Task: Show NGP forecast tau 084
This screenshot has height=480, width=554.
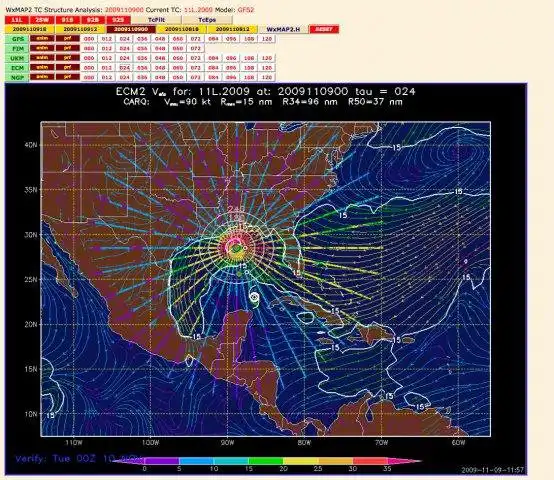Action: (x=213, y=77)
